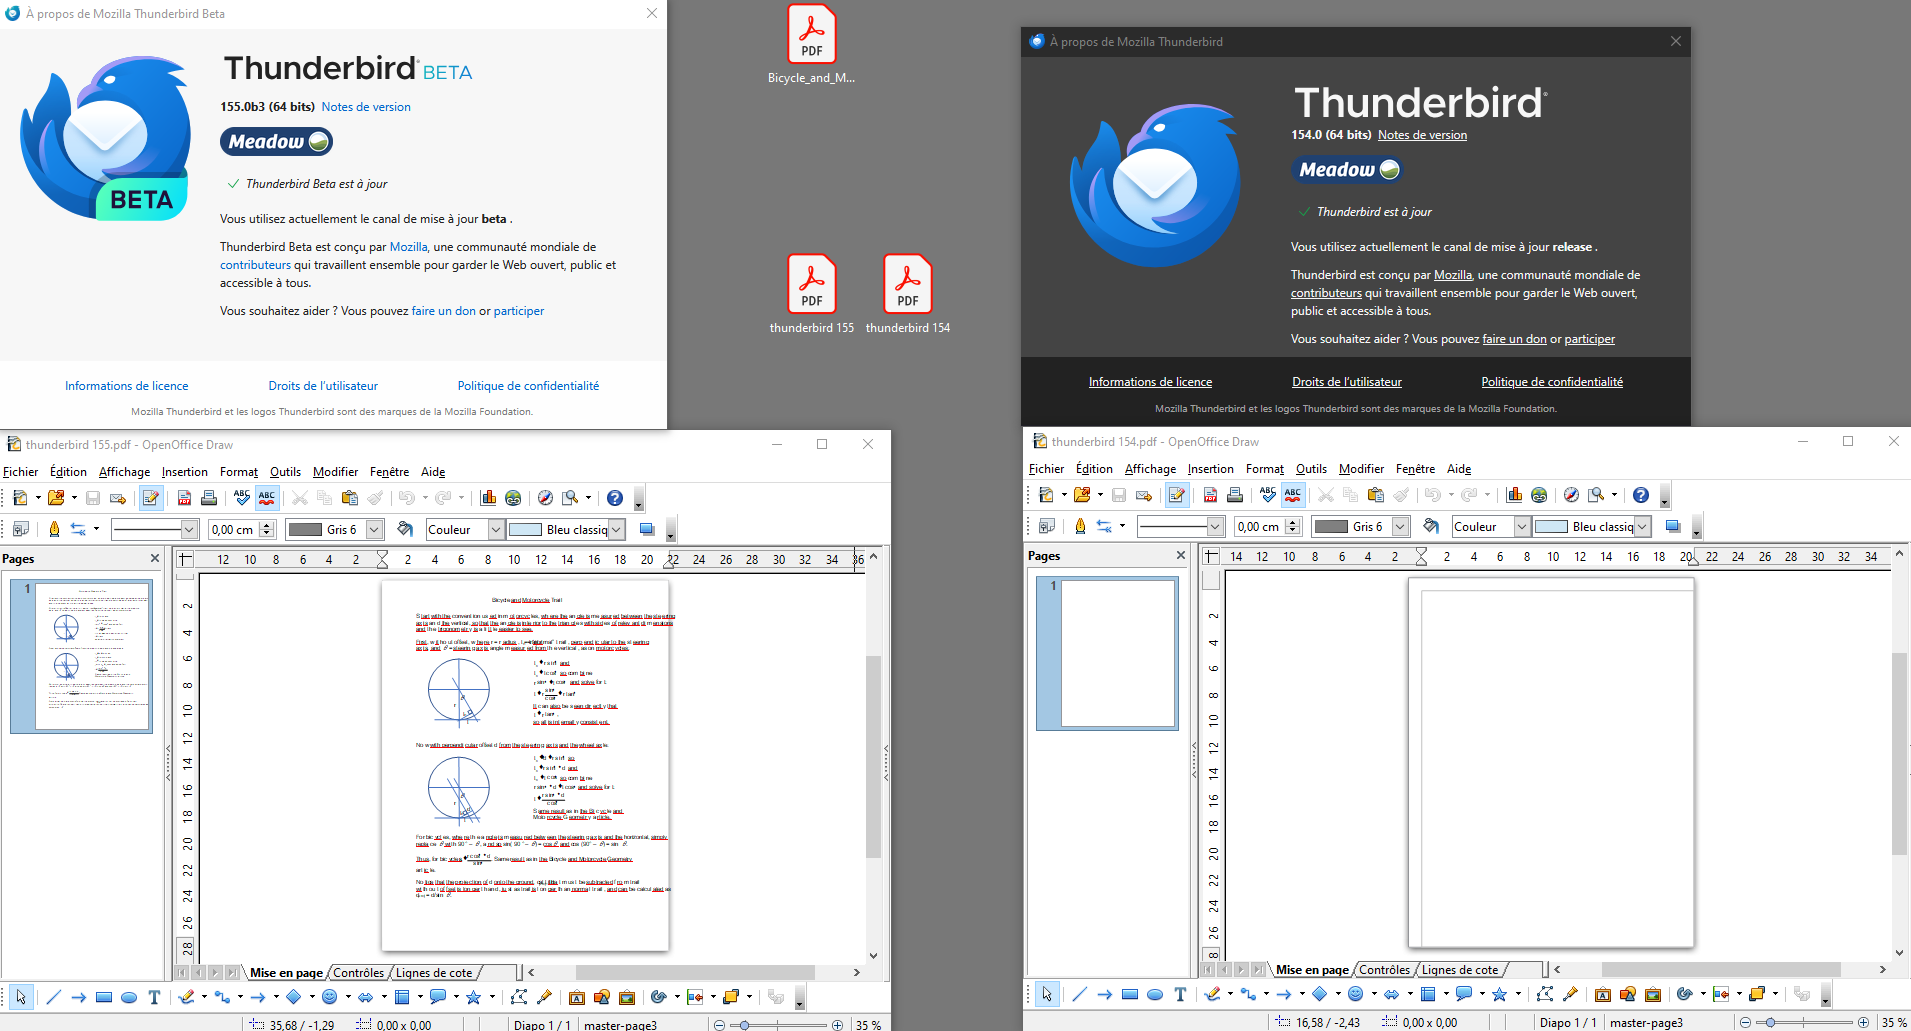Toggle Edit Points mode in thunderbird 154.pdf window
Screen dimensions: 1911x1031
click(x=1545, y=994)
